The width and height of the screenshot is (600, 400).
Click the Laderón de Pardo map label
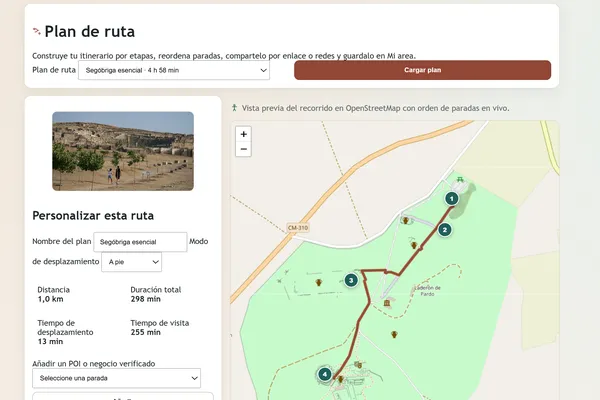pyautogui.click(x=427, y=291)
